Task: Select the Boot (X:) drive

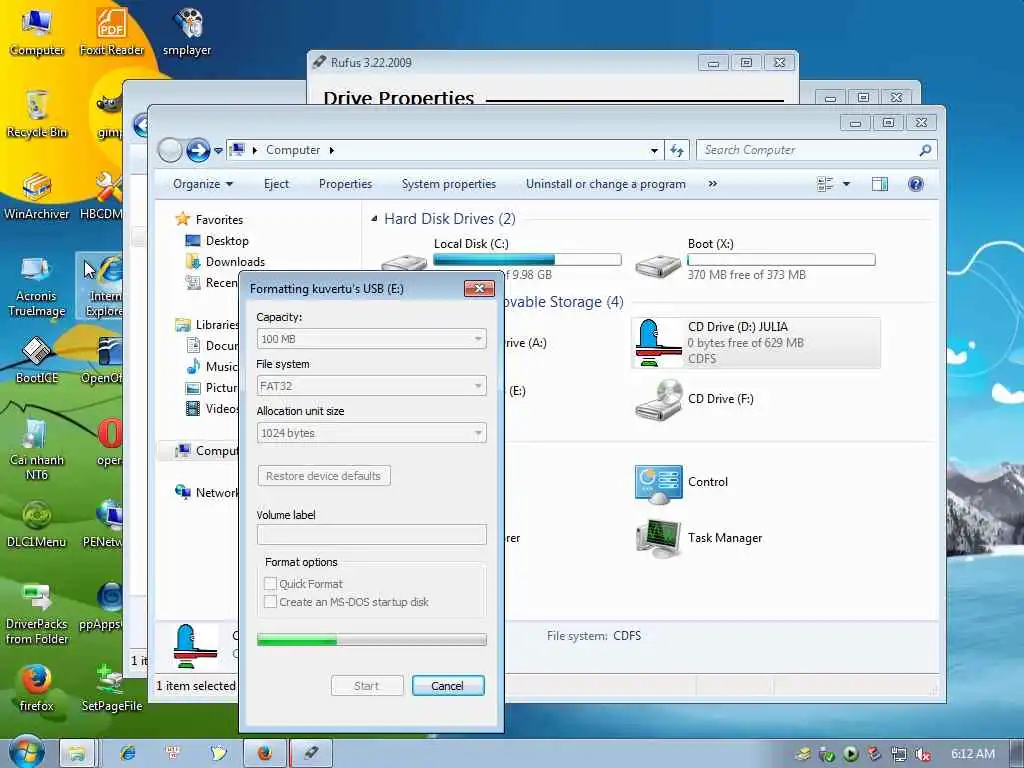Action: point(756,260)
